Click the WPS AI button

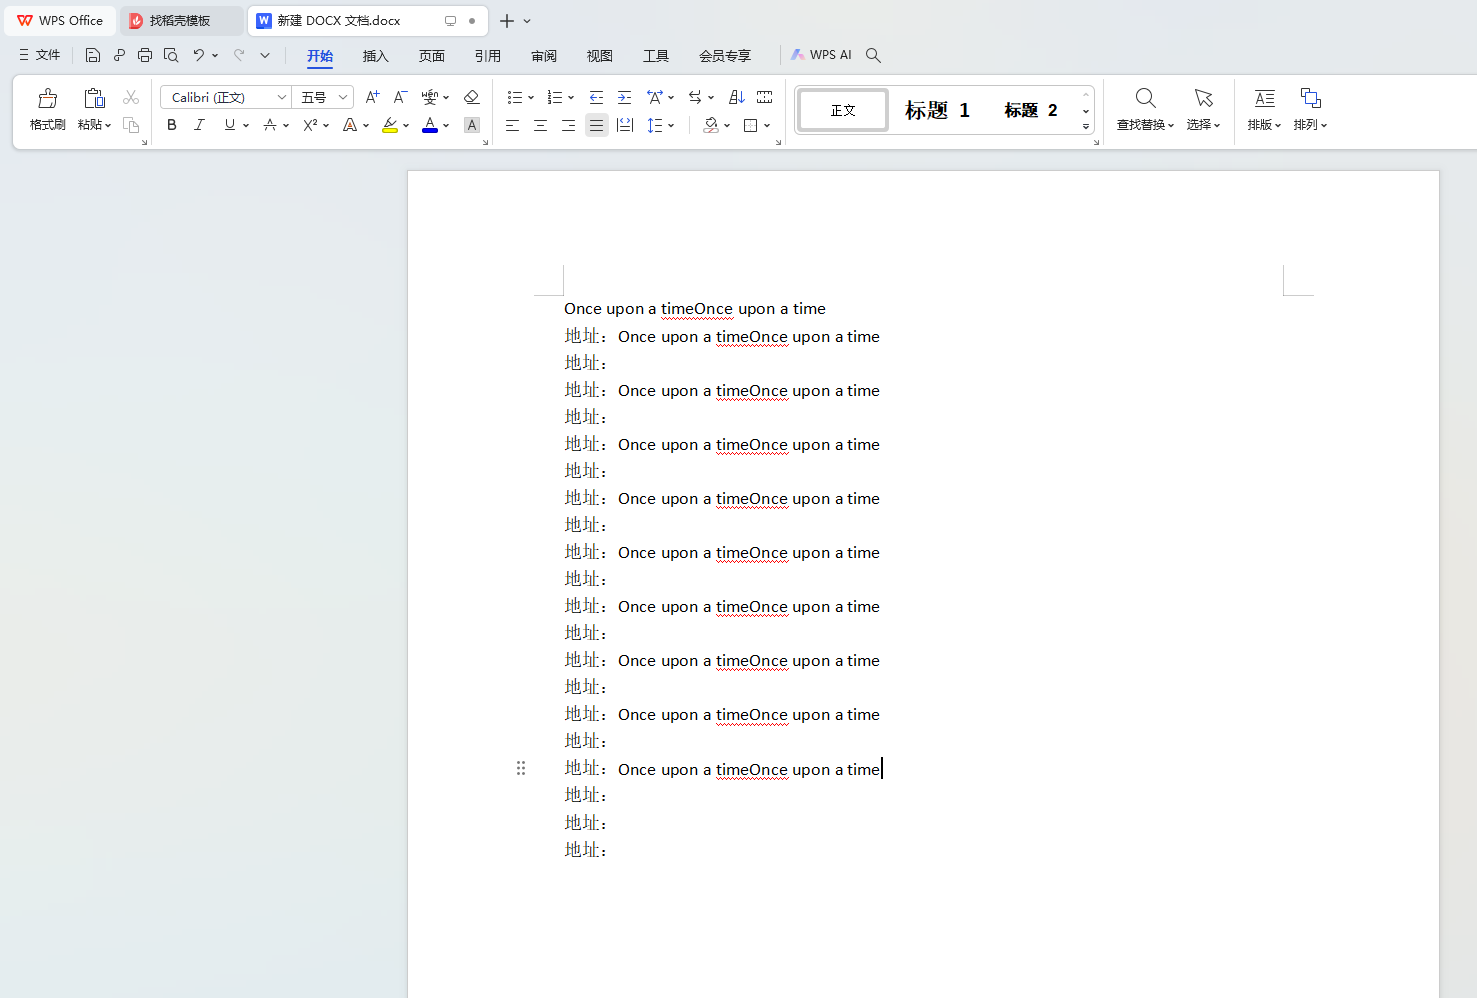(x=821, y=54)
